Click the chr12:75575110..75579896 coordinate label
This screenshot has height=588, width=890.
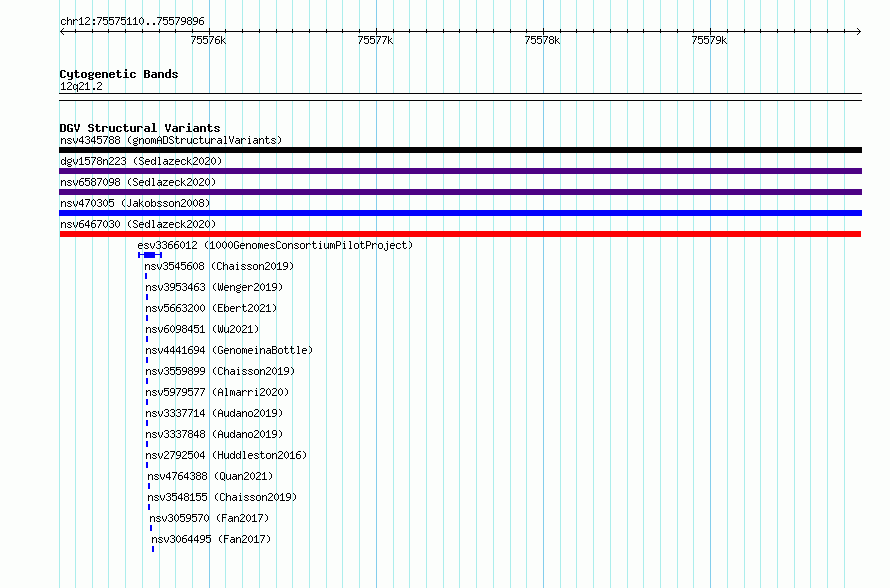coord(132,21)
